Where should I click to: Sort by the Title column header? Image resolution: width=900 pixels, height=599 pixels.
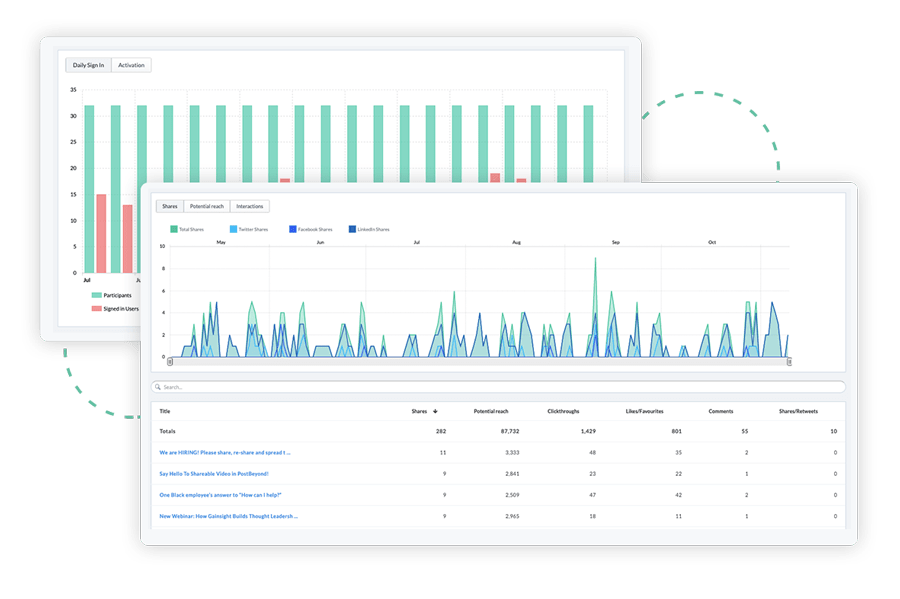[165, 411]
